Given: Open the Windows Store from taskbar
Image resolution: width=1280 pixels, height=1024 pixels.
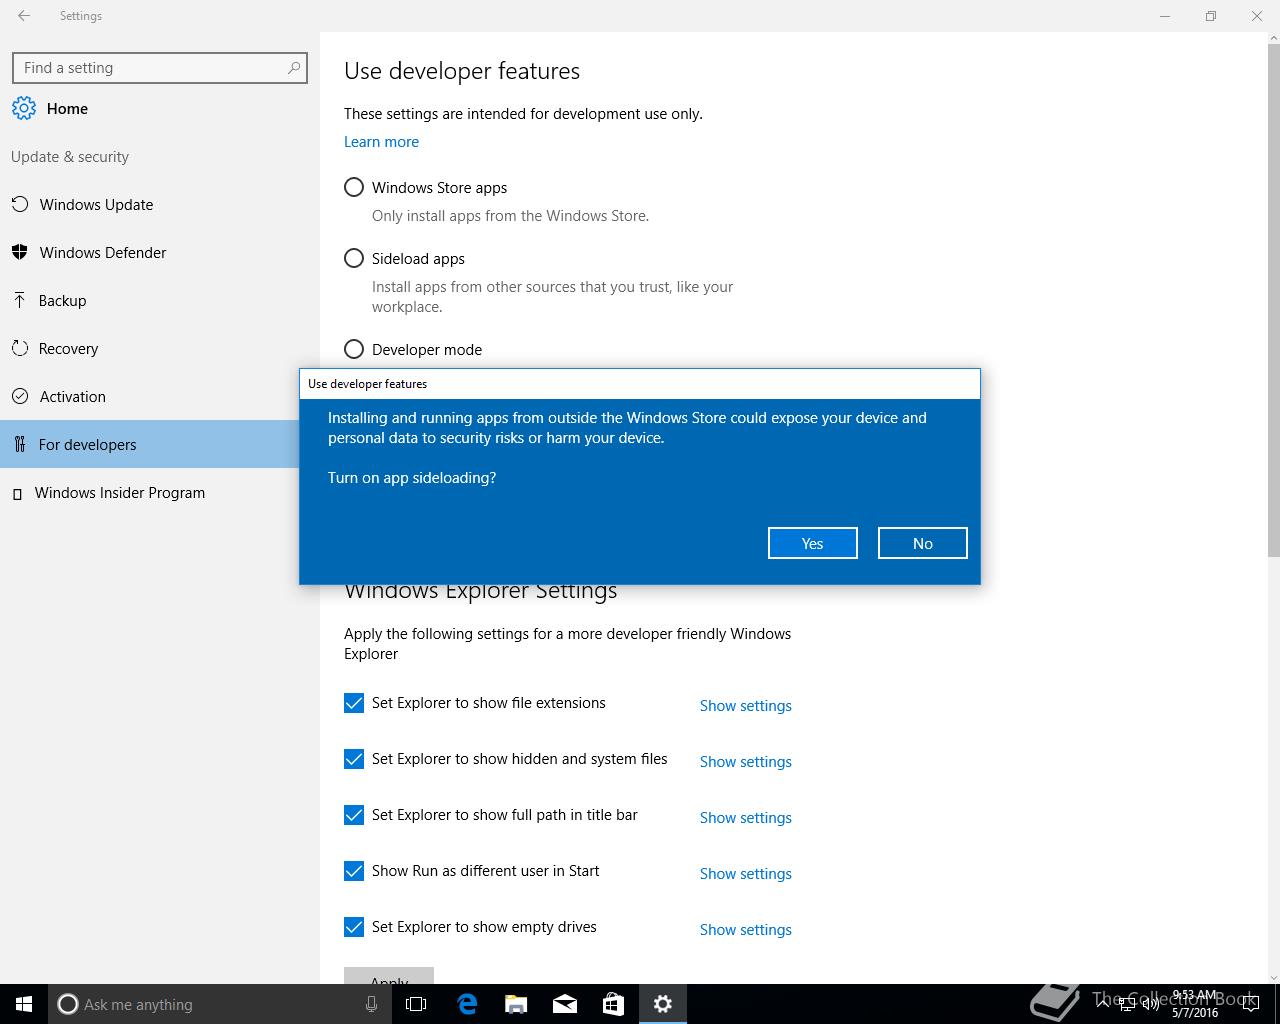Looking at the screenshot, I should 613,1004.
